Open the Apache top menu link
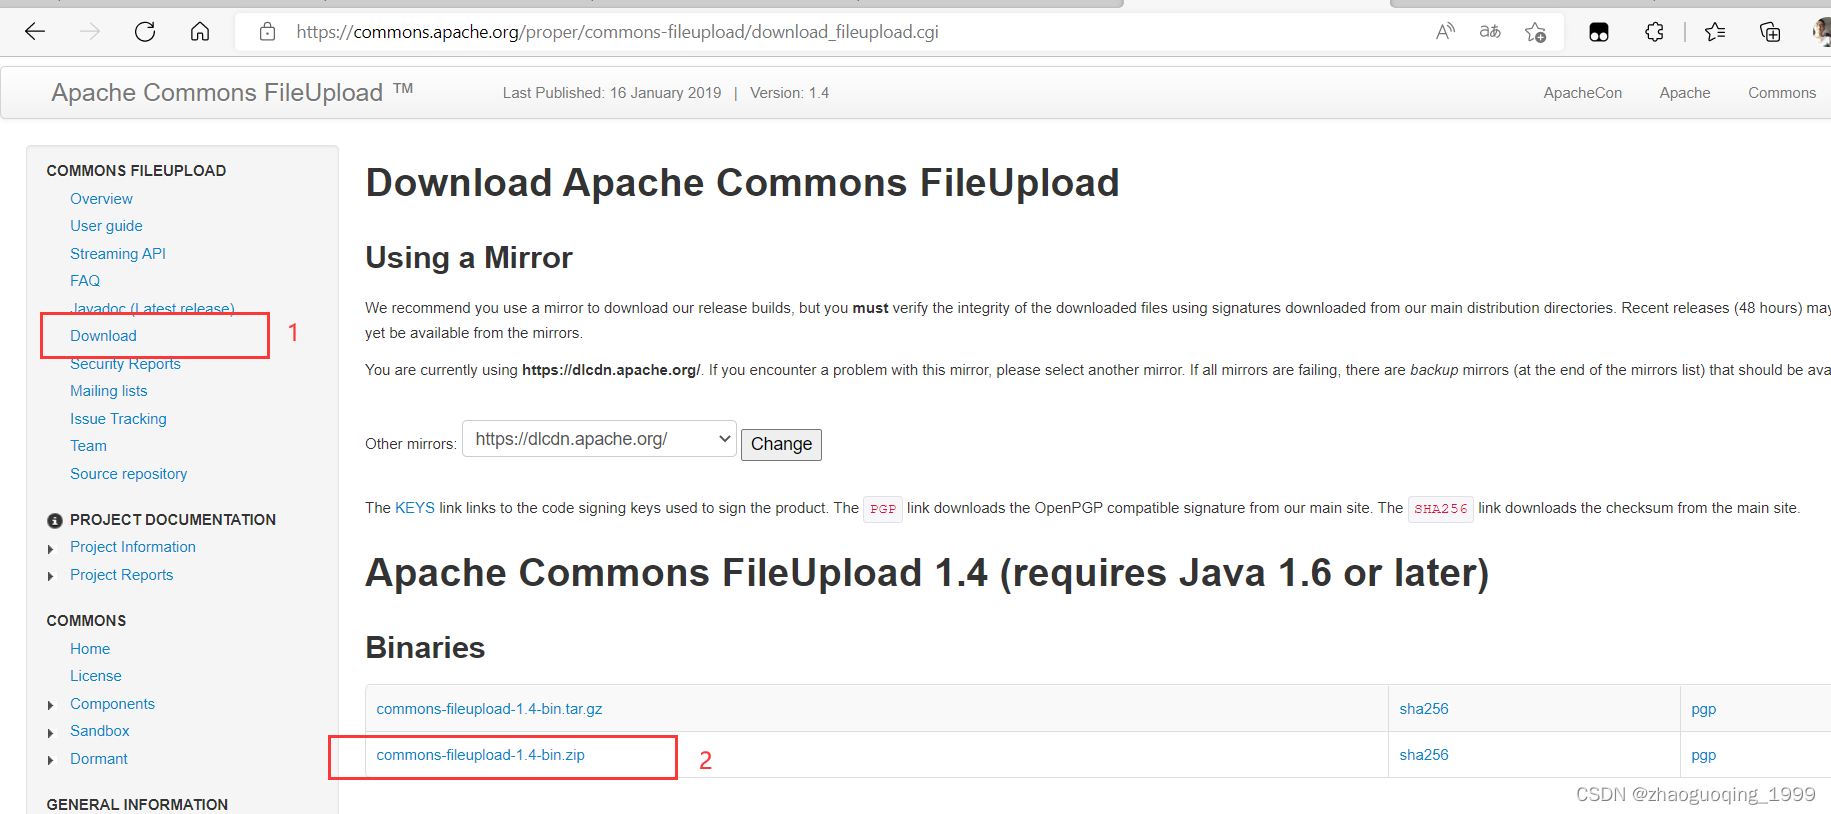The width and height of the screenshot is (1831, 814). tap(1685, 93)
